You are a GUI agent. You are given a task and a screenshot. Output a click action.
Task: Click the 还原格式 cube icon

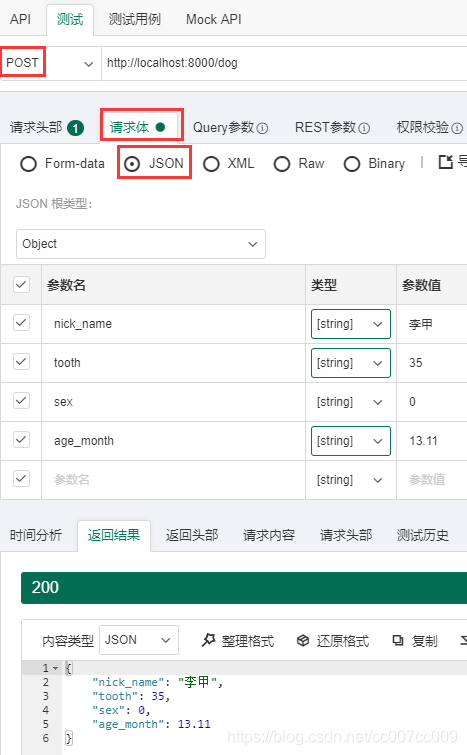303,640
